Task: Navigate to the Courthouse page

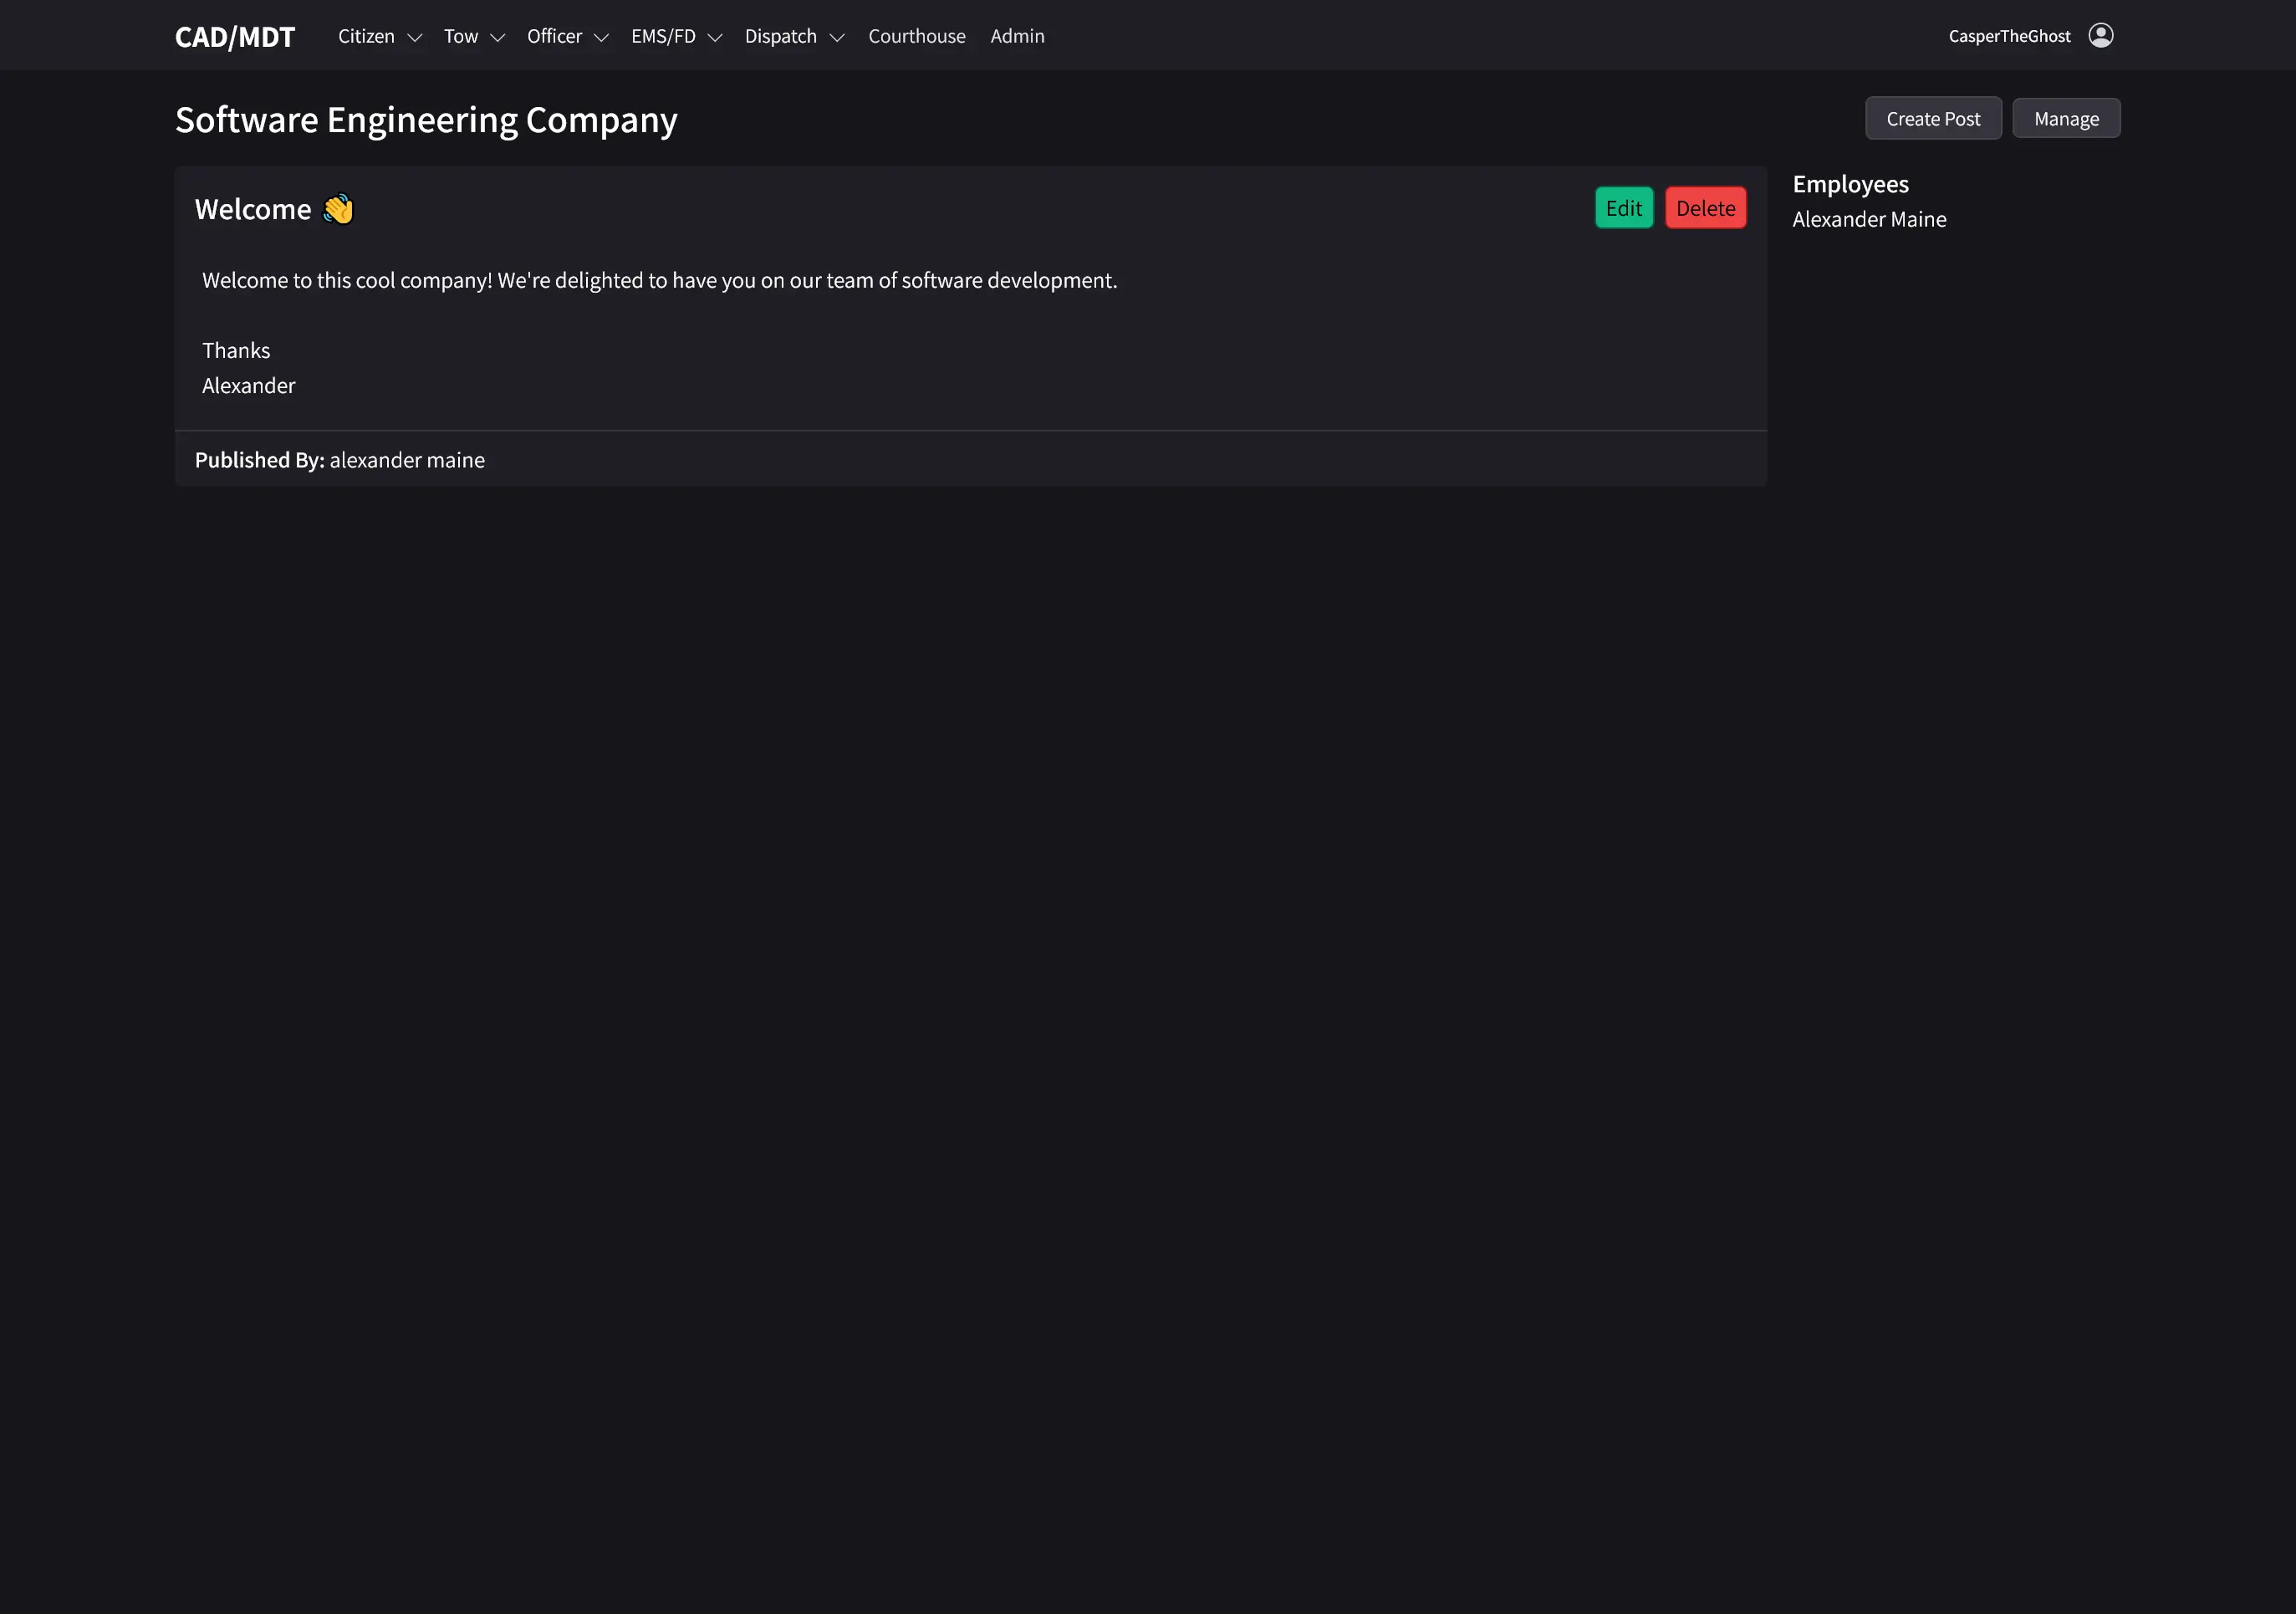Action: click(x=916, y=37)
